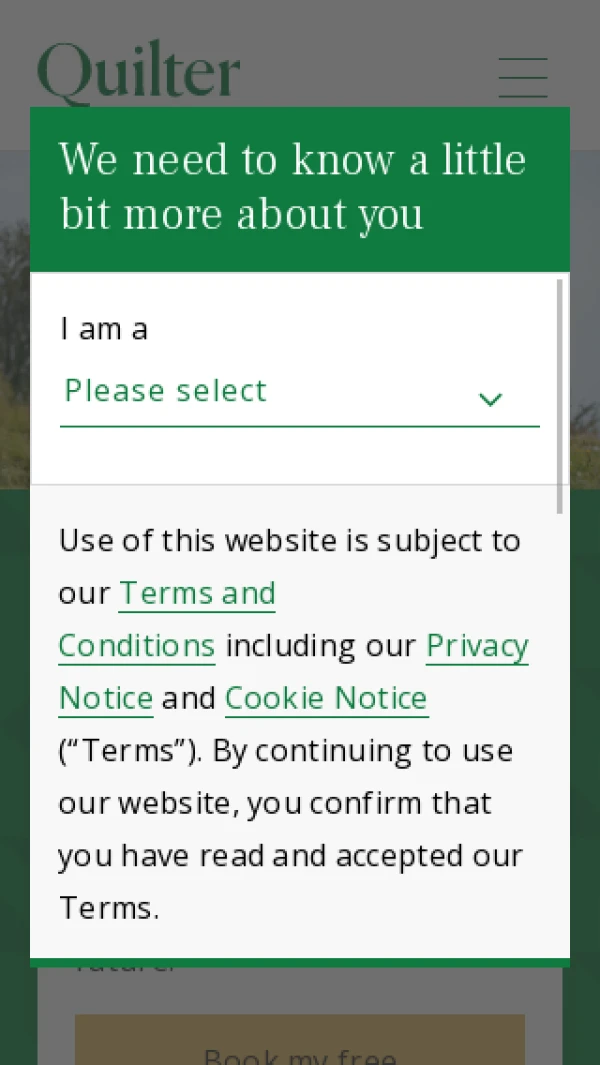The image size is (600, 1065).
Task: Open the Cookie Notice
Action: pos(326,698)
